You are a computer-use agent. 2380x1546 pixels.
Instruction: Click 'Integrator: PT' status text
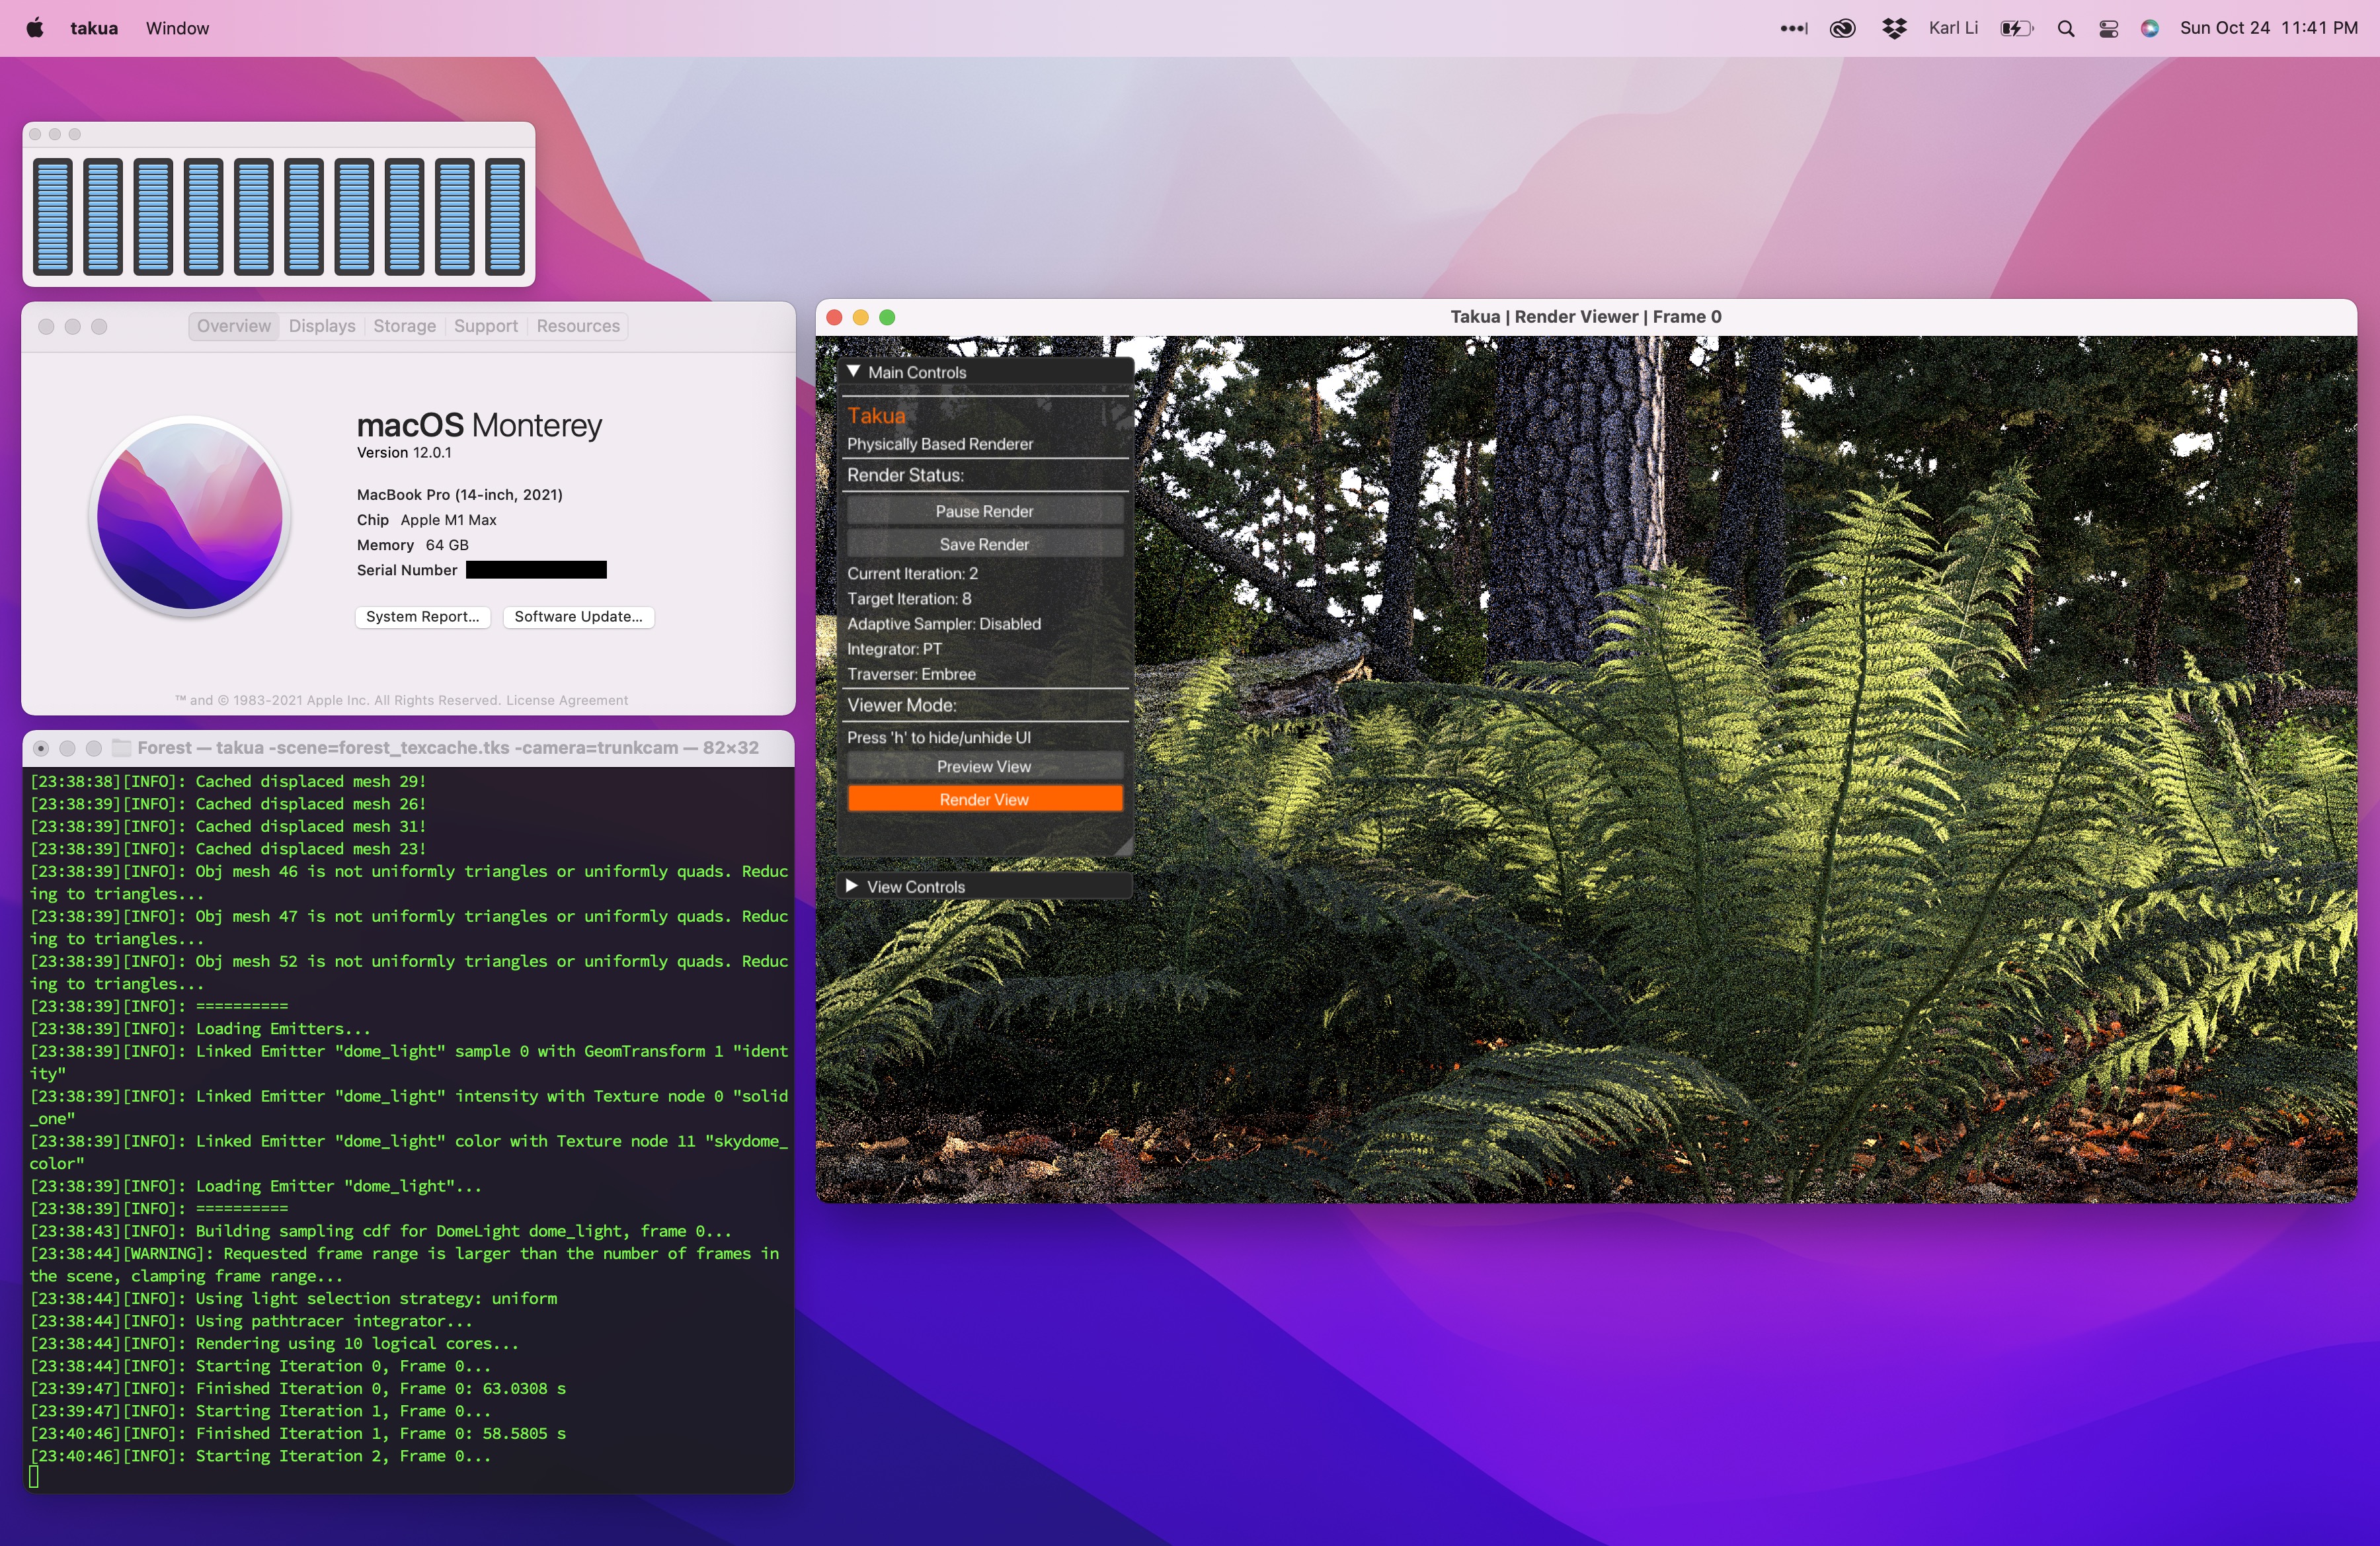coord(894,649)
